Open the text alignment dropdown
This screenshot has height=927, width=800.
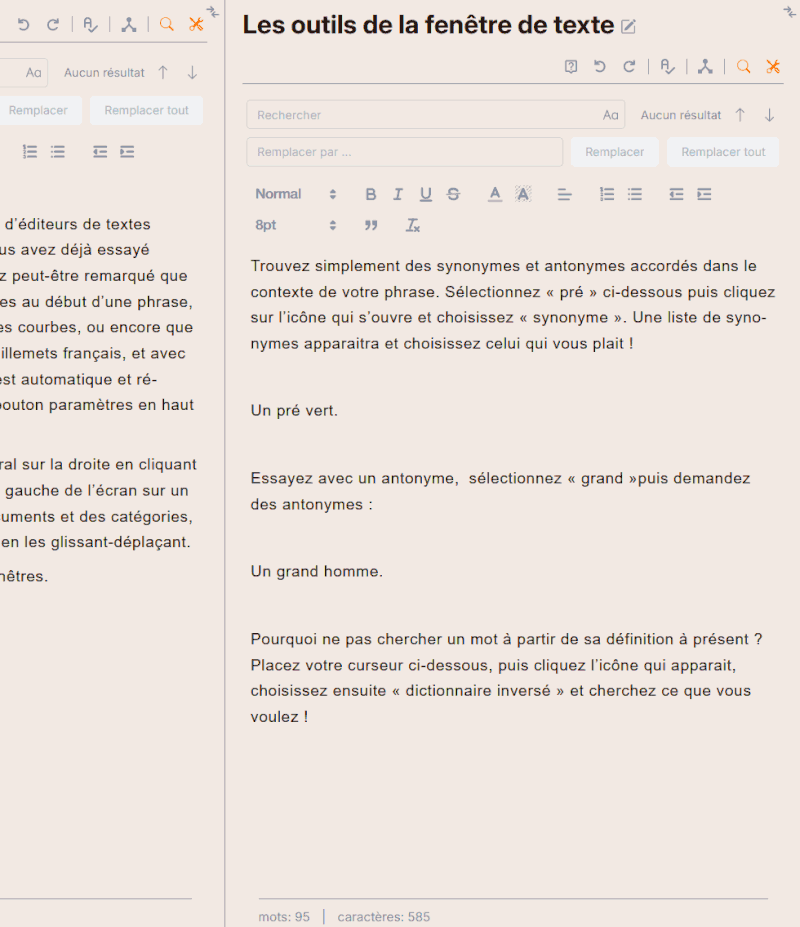564,194
